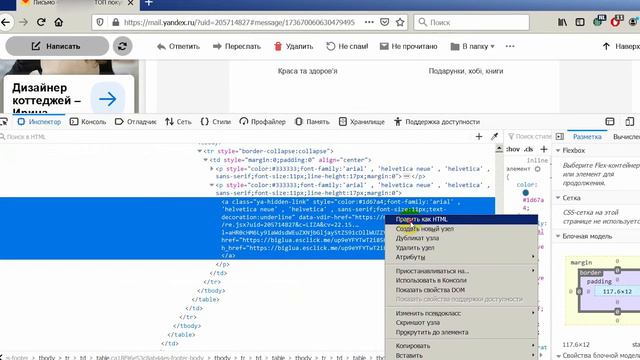Viewport: 640px width, 360px height.
Task: Choose Править как HTML menu item
Action: pyautogui.click(x=461, y=219)
